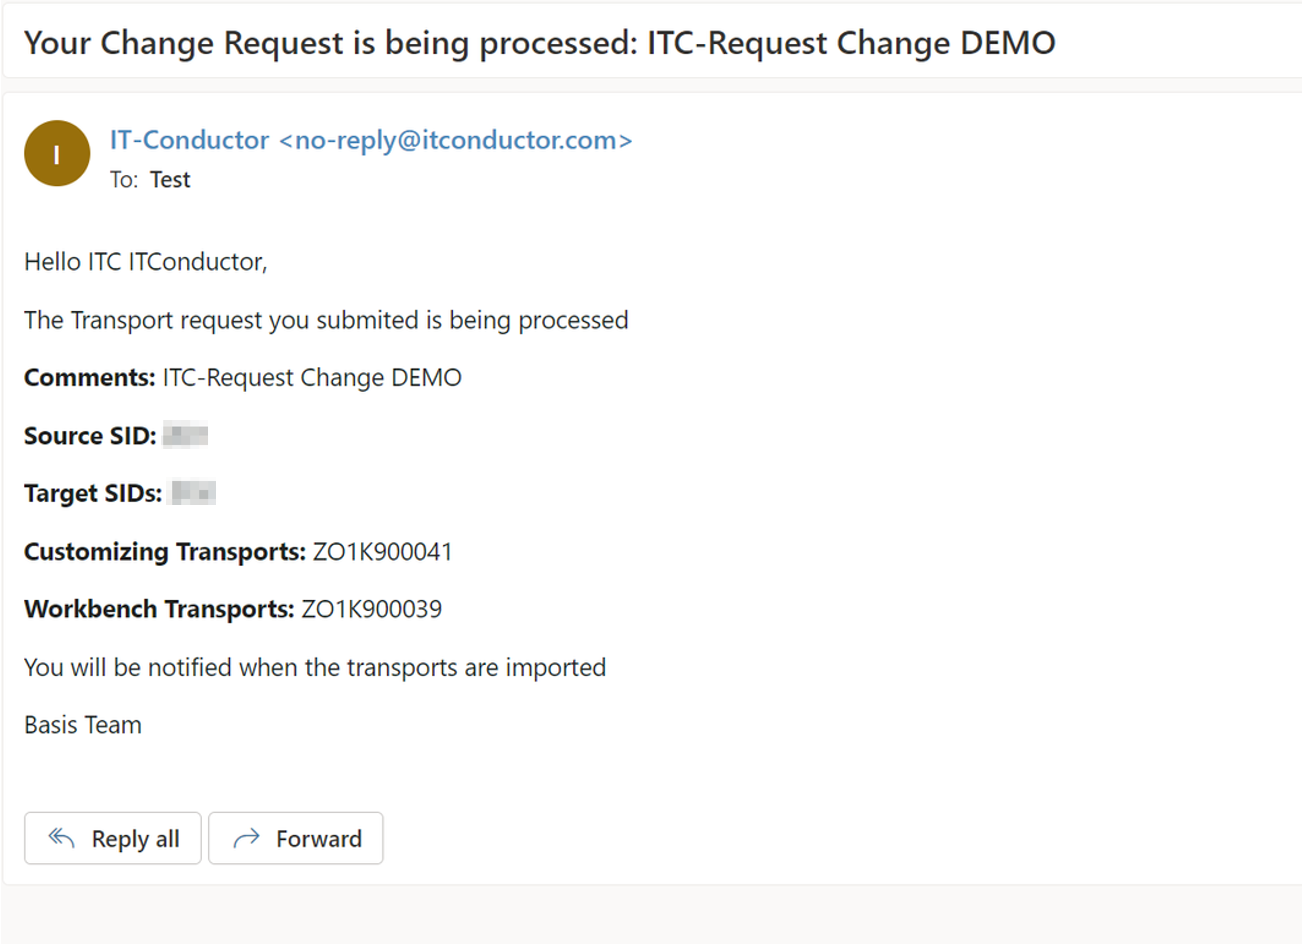This screenshot has width=1302, height=944.
Task: Click the email header bar area
Action: pyautogui.click(x=651, y=43)
